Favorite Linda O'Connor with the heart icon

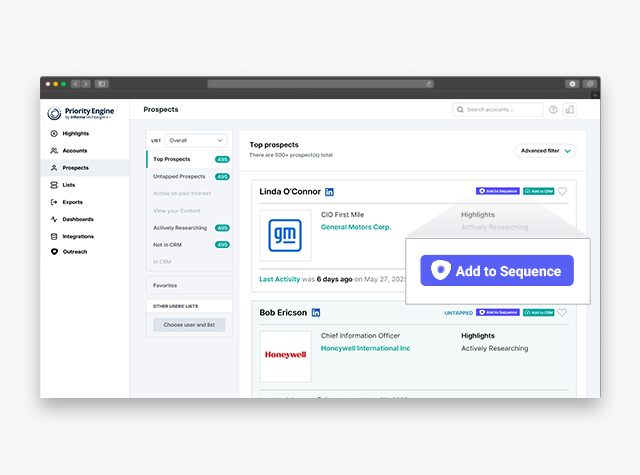coord(562,191)
